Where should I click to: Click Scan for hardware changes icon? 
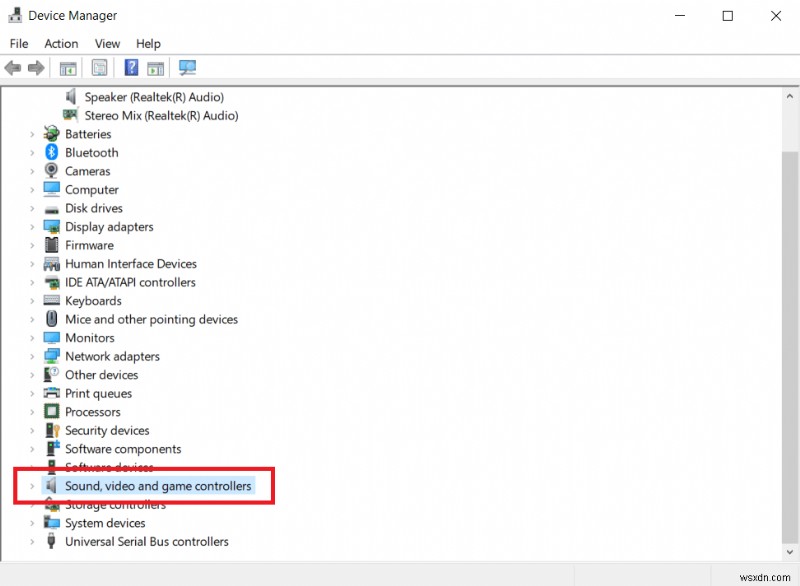pyautogui.click(x=187, y=68)
